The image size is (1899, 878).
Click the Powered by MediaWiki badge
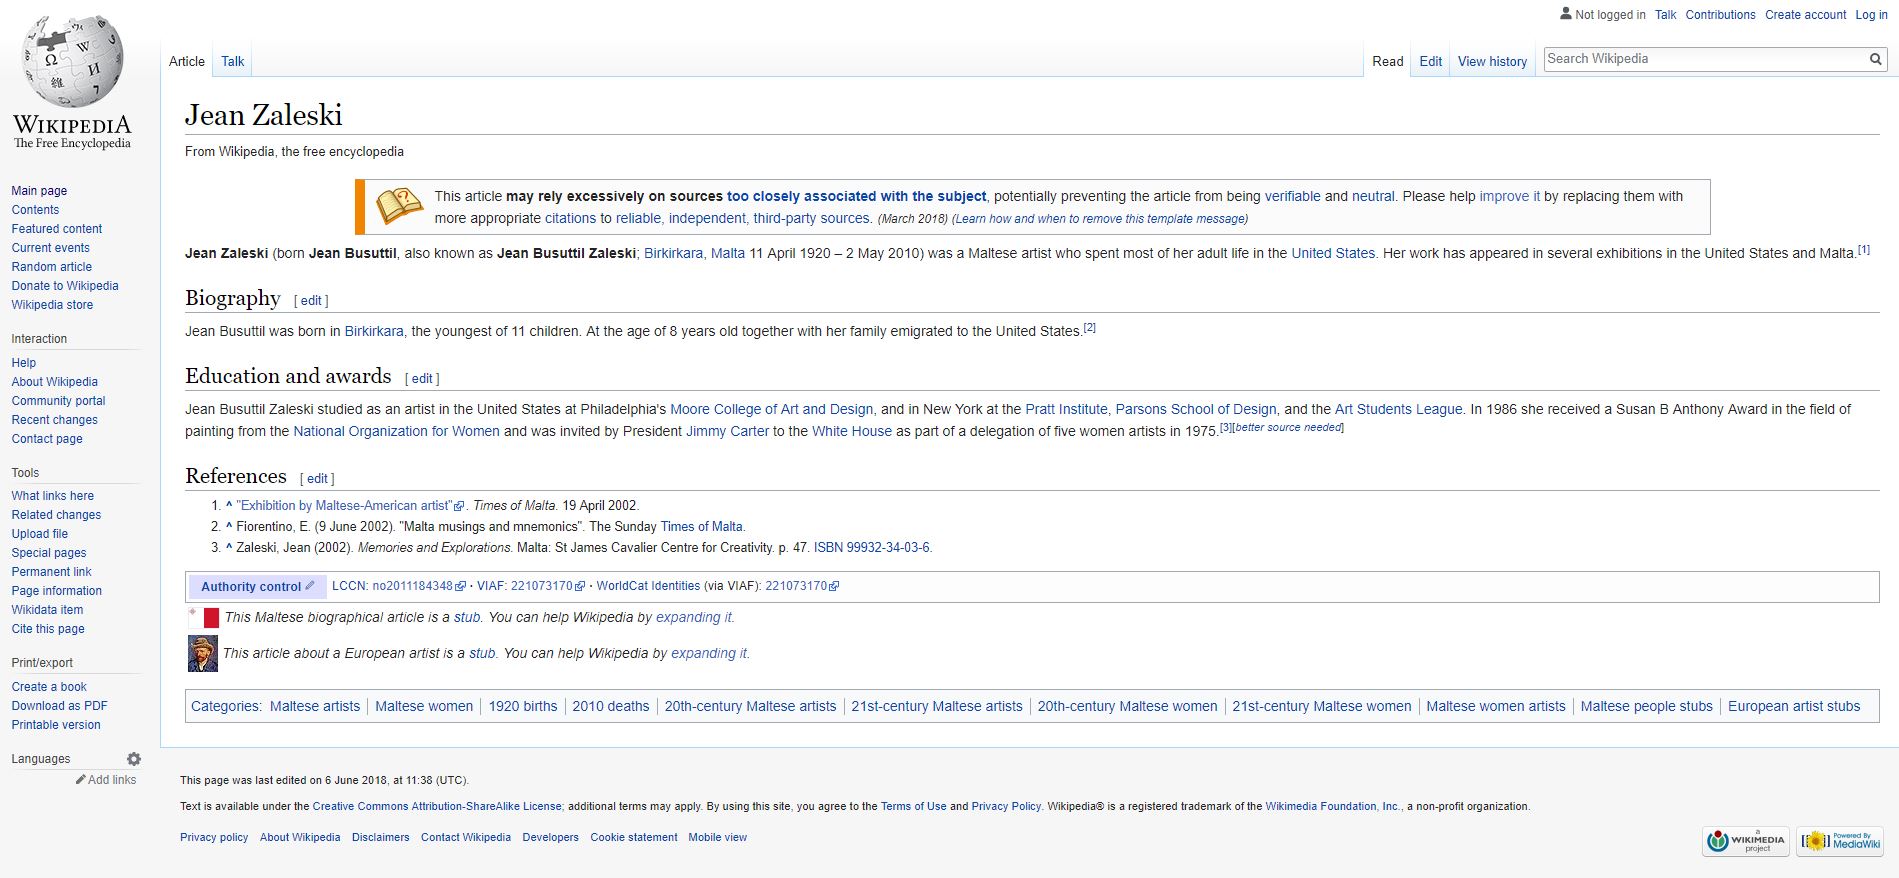(1839, 841)
